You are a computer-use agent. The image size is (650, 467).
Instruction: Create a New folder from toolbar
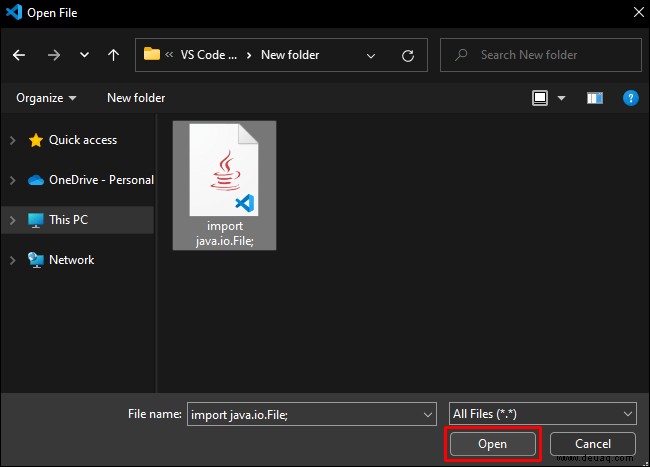click(x=136, y=98)
